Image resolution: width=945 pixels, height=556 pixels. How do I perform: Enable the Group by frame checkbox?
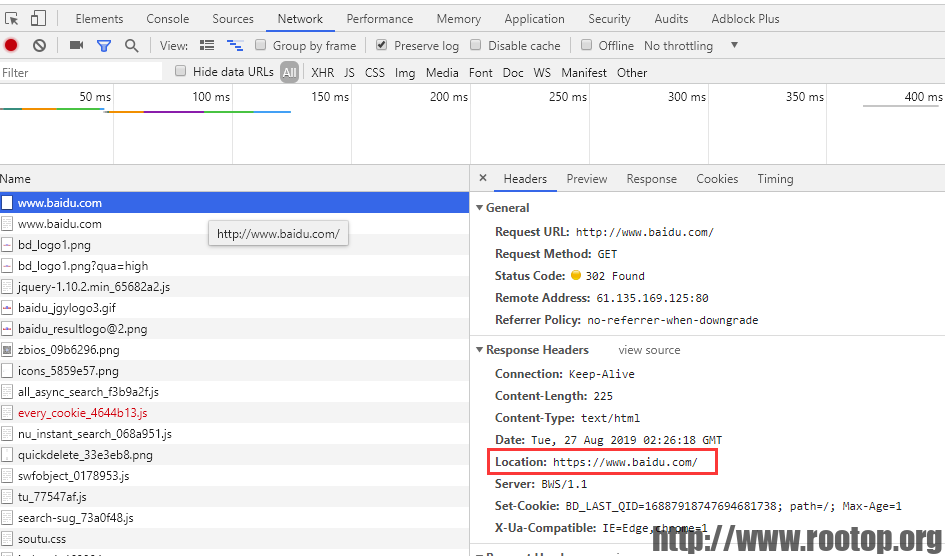(260, 45)
